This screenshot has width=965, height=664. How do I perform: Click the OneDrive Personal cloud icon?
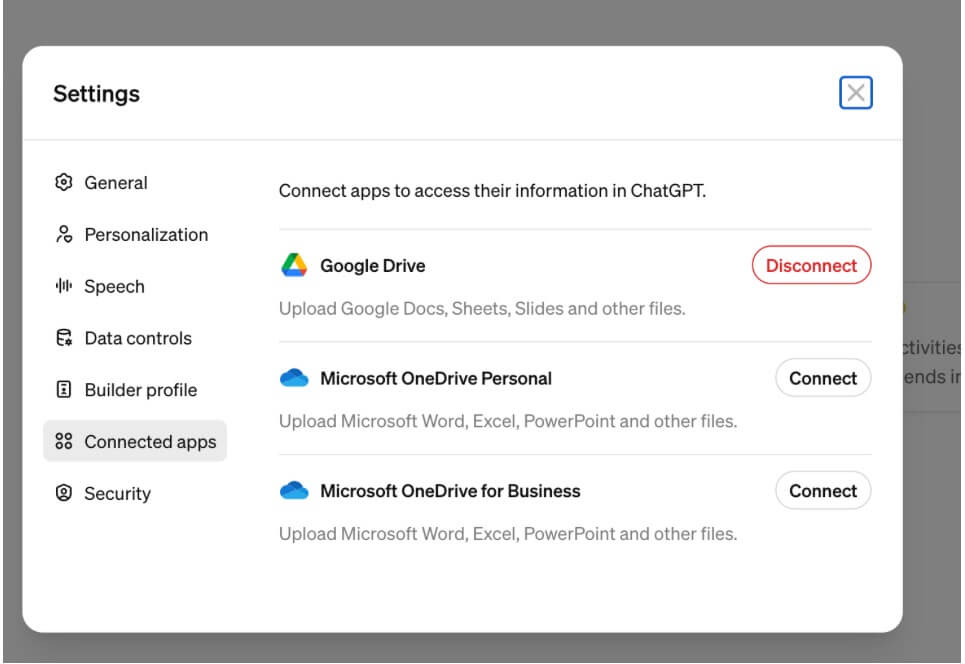coord(294,378)
